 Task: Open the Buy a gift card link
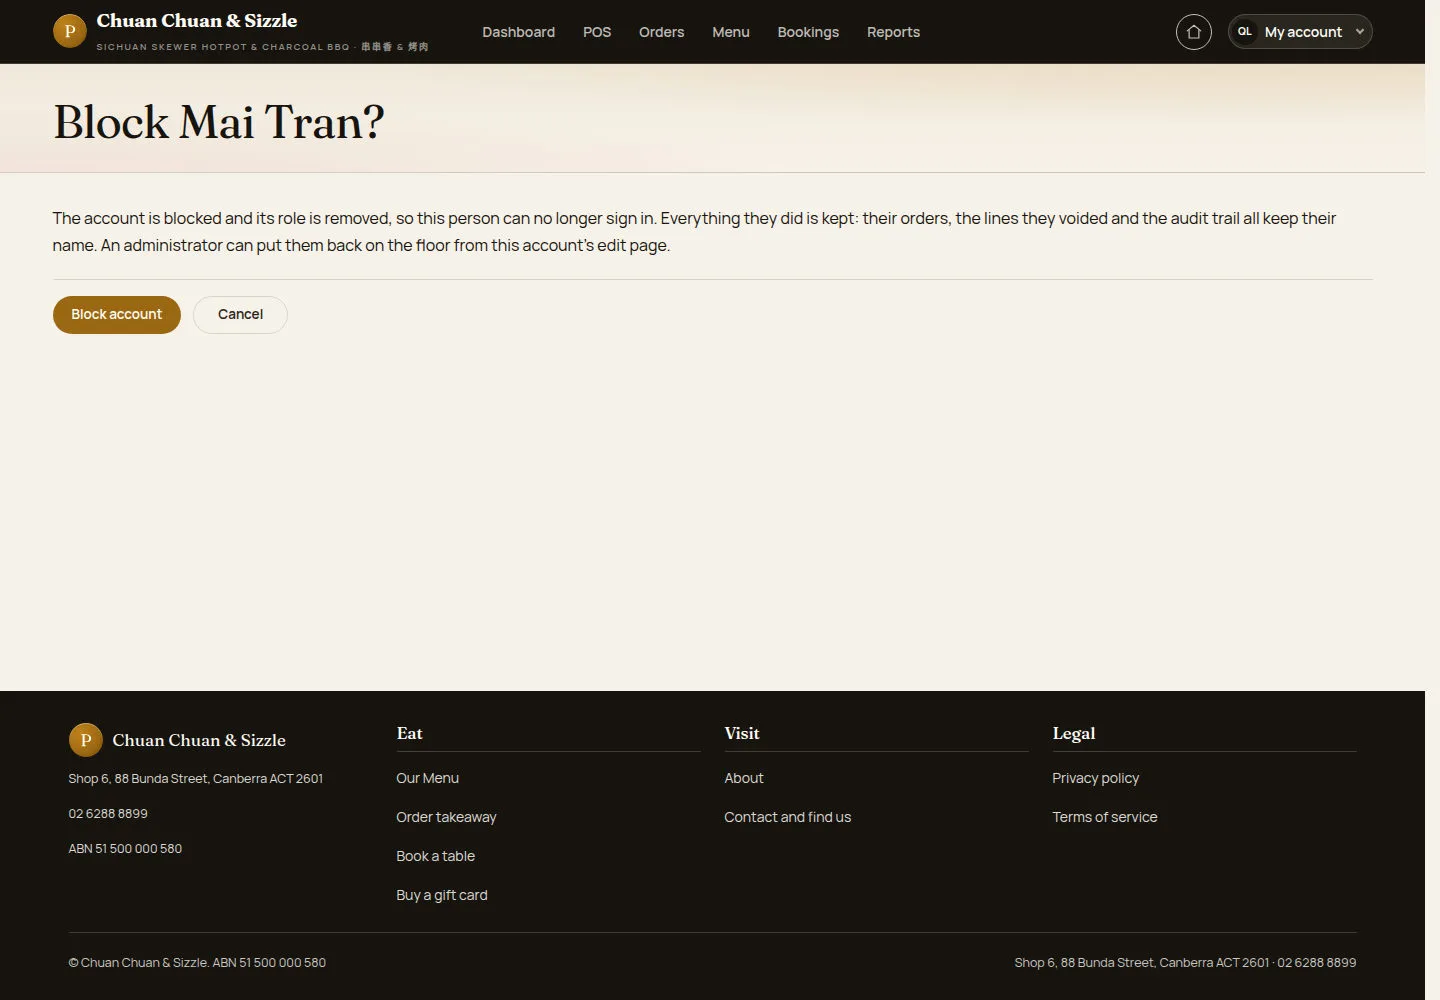point(442,895)
